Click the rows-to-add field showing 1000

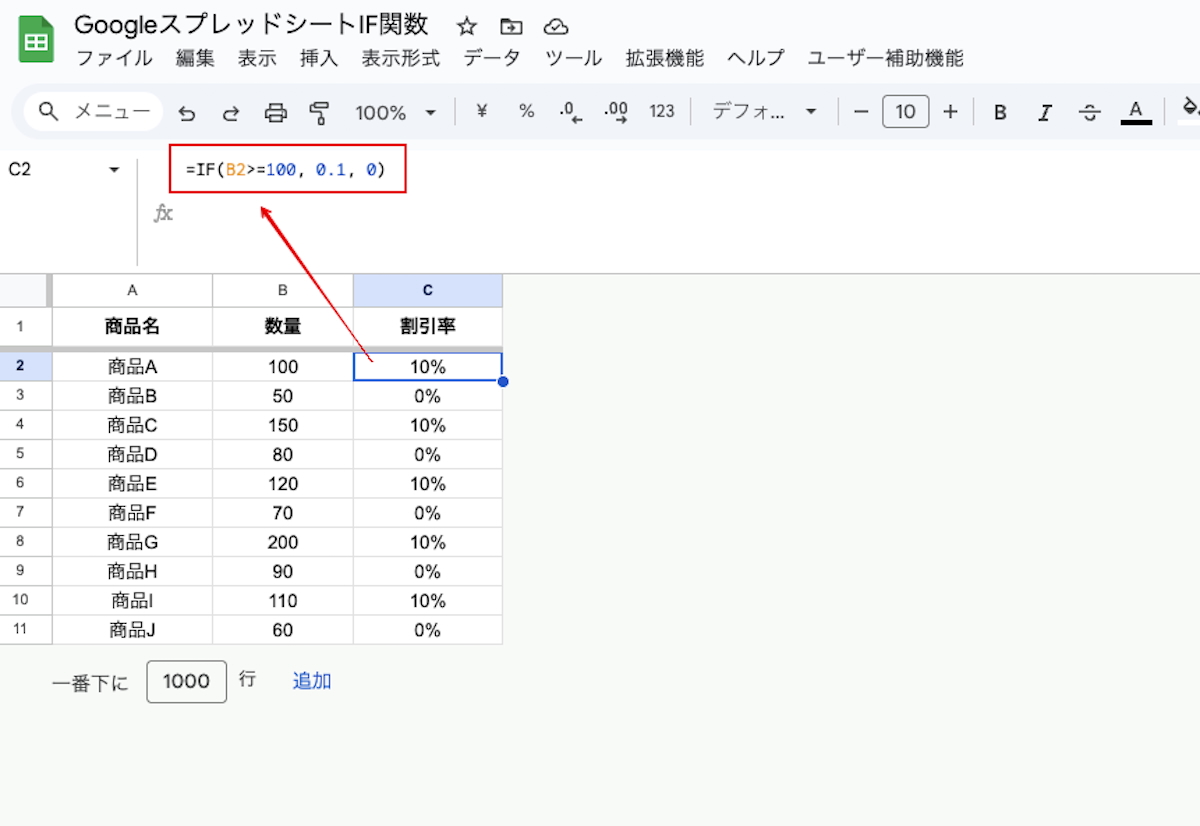point(186,681)
